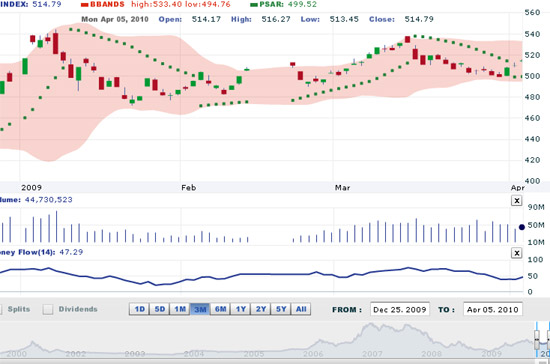This screenshot has height=364, width=550.
Task: Click the Feb axis label
Action: pyautogui.click(x=189, y=188)
